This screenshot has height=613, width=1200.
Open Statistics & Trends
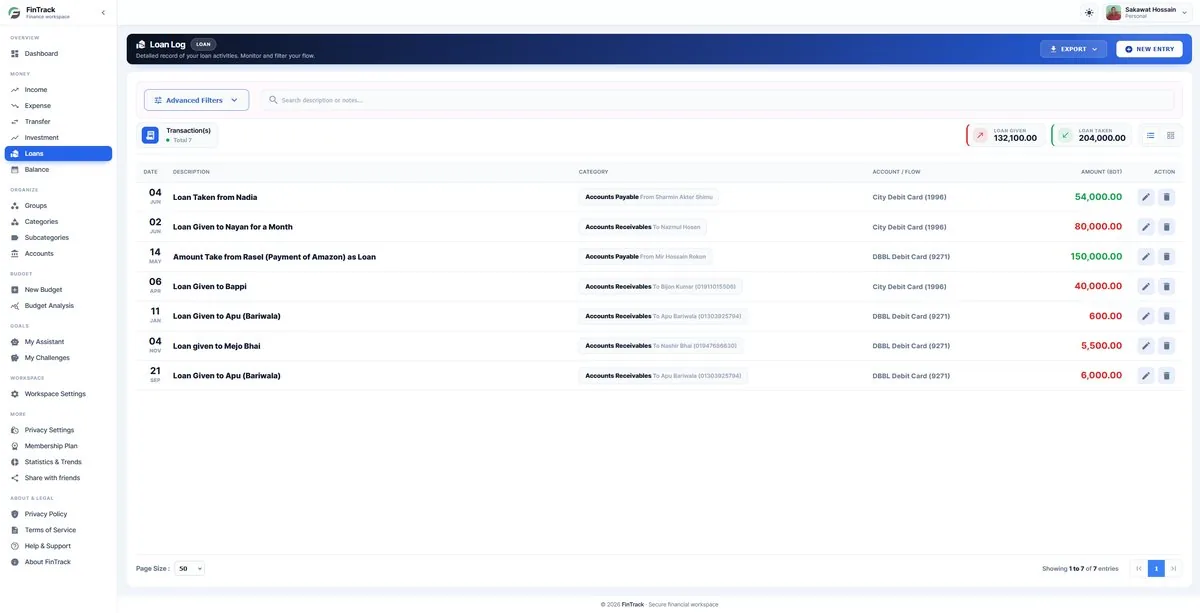pos(58,461)
